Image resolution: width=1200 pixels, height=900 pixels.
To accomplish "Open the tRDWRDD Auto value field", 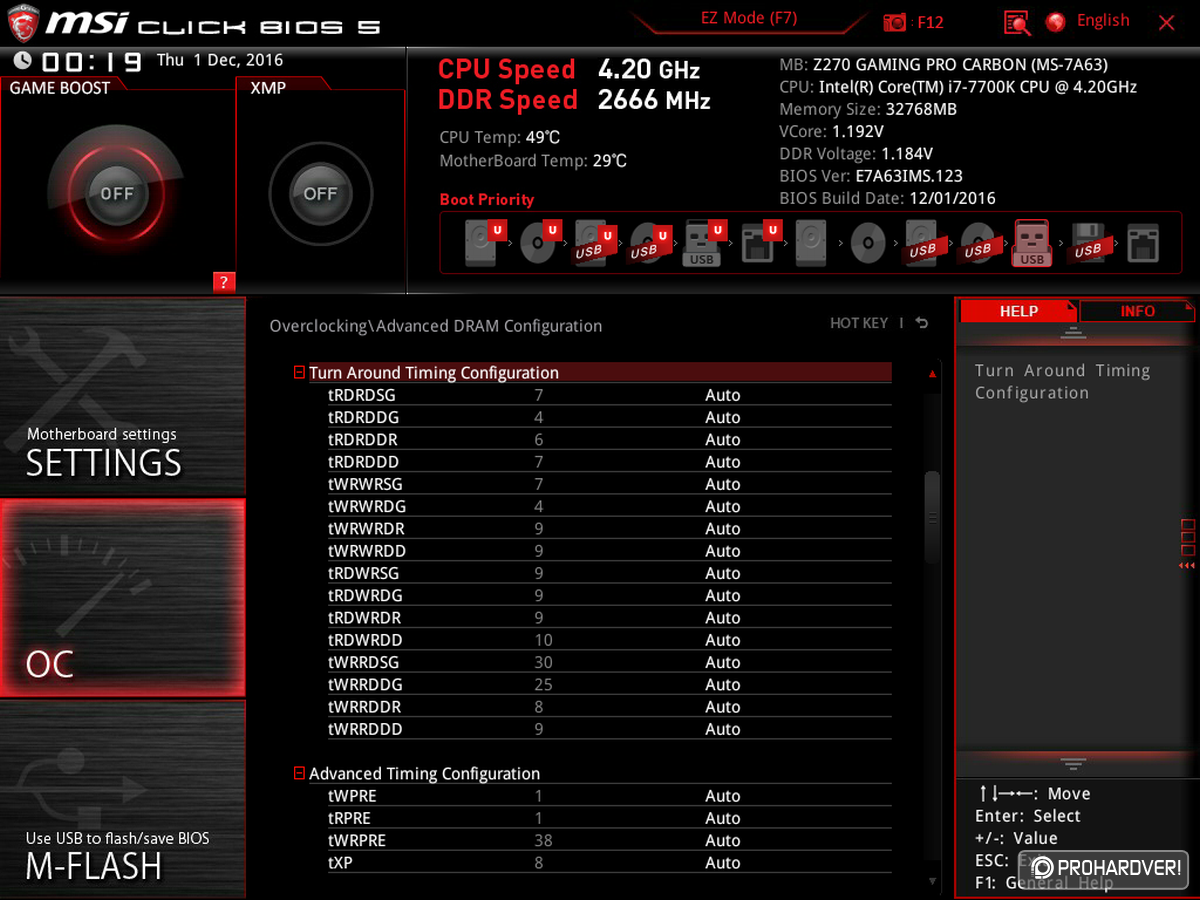I will pyautogui.click(x=723, y=640).
